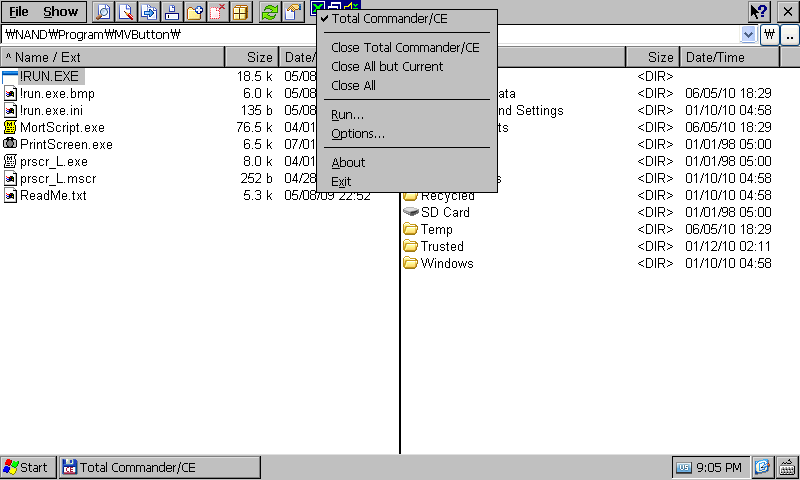
Task: Click the prscr_L.mscr file icon
Action: click(x=10, y=178)
